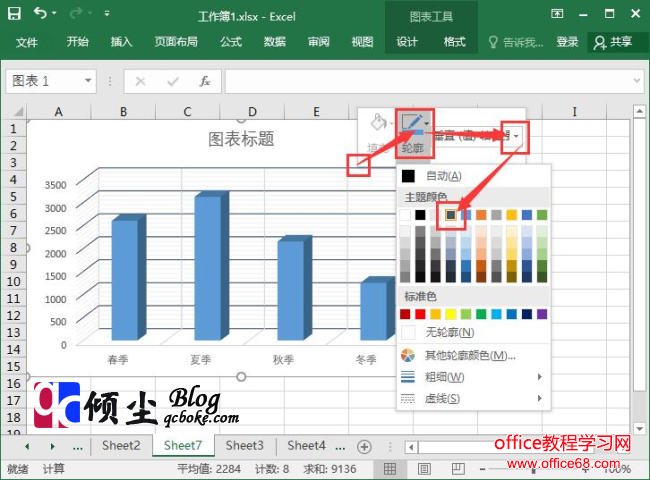Viewport: 650px width, 480px height.
Task: Select column B header
Action: (123, 112)
